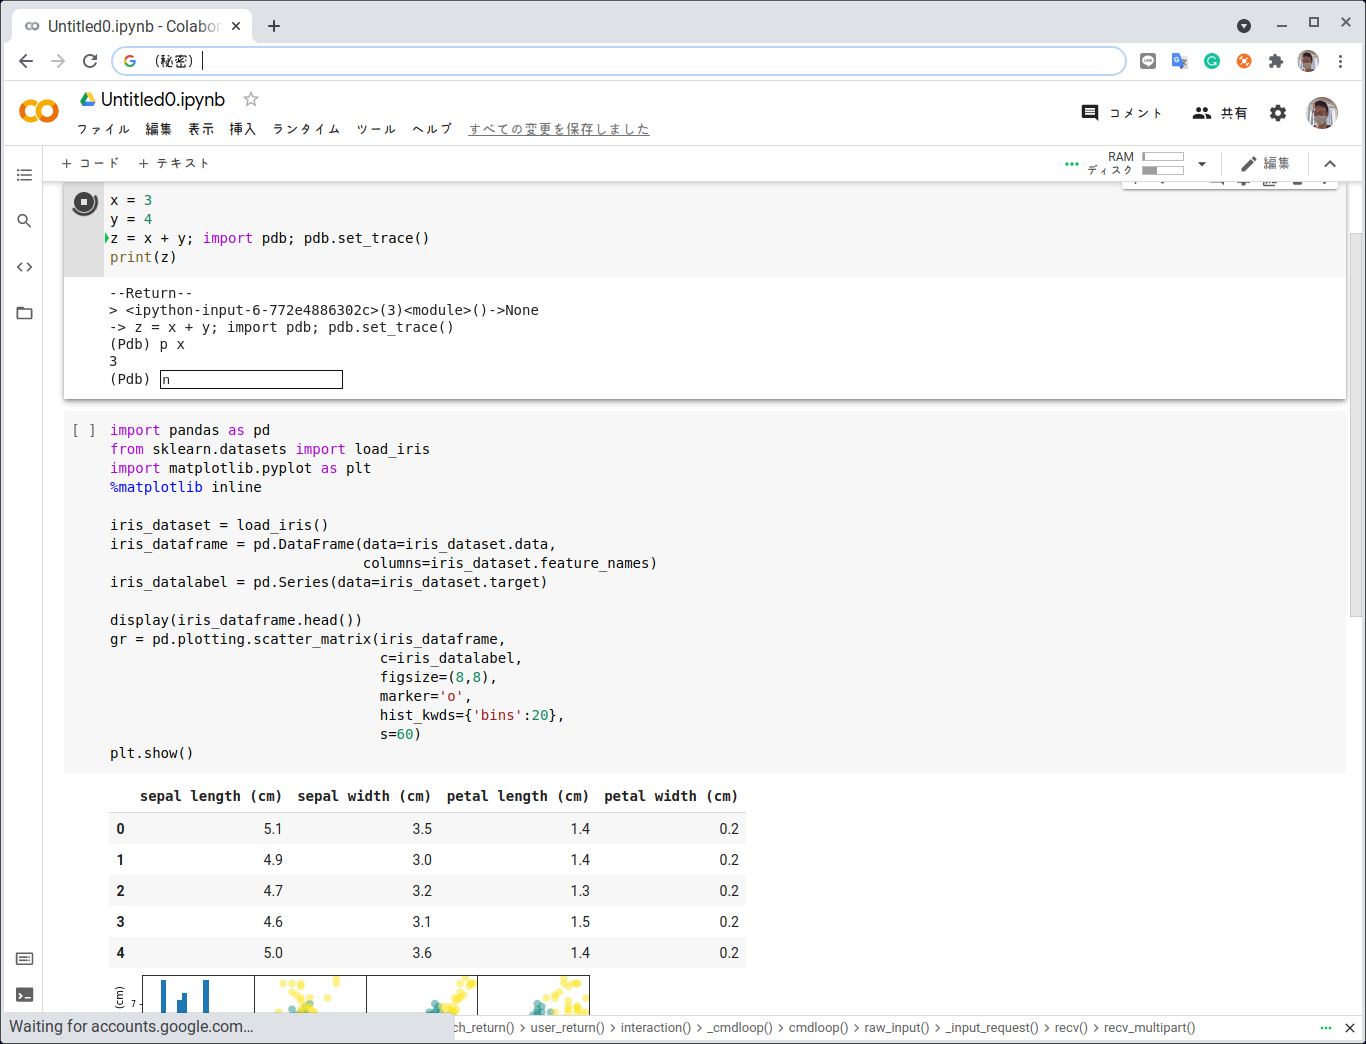This screenshot has height=1044, width=1366.
Task: Open the code snippets panel
Action: [x=24, y=267]
